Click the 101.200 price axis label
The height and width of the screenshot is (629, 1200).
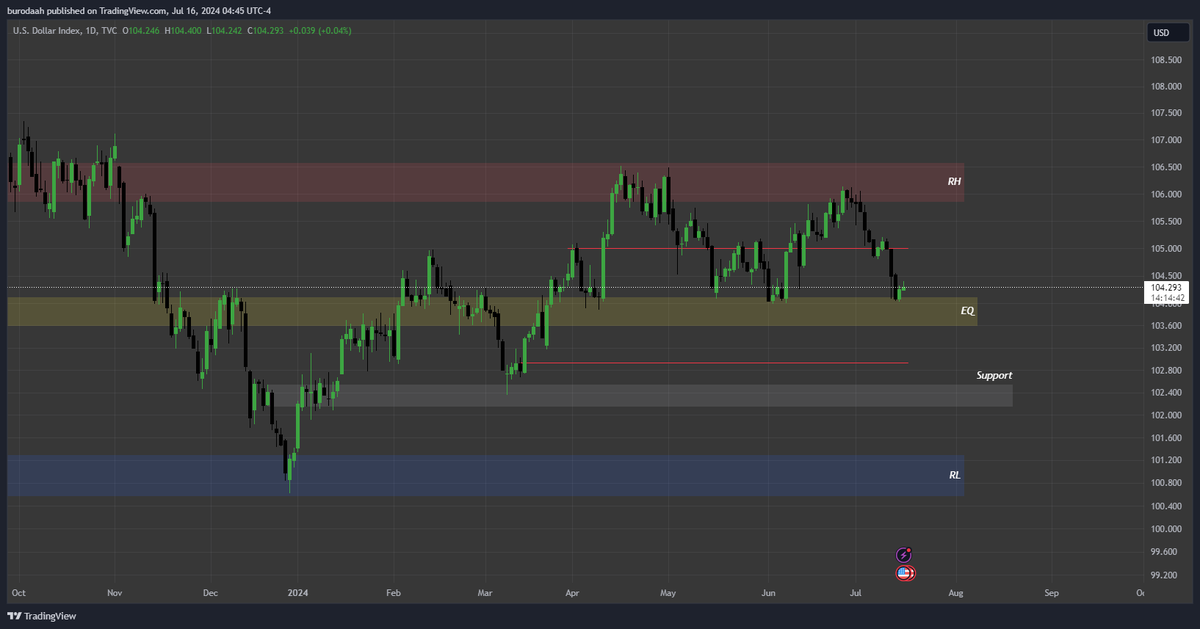click(1166, 460)
